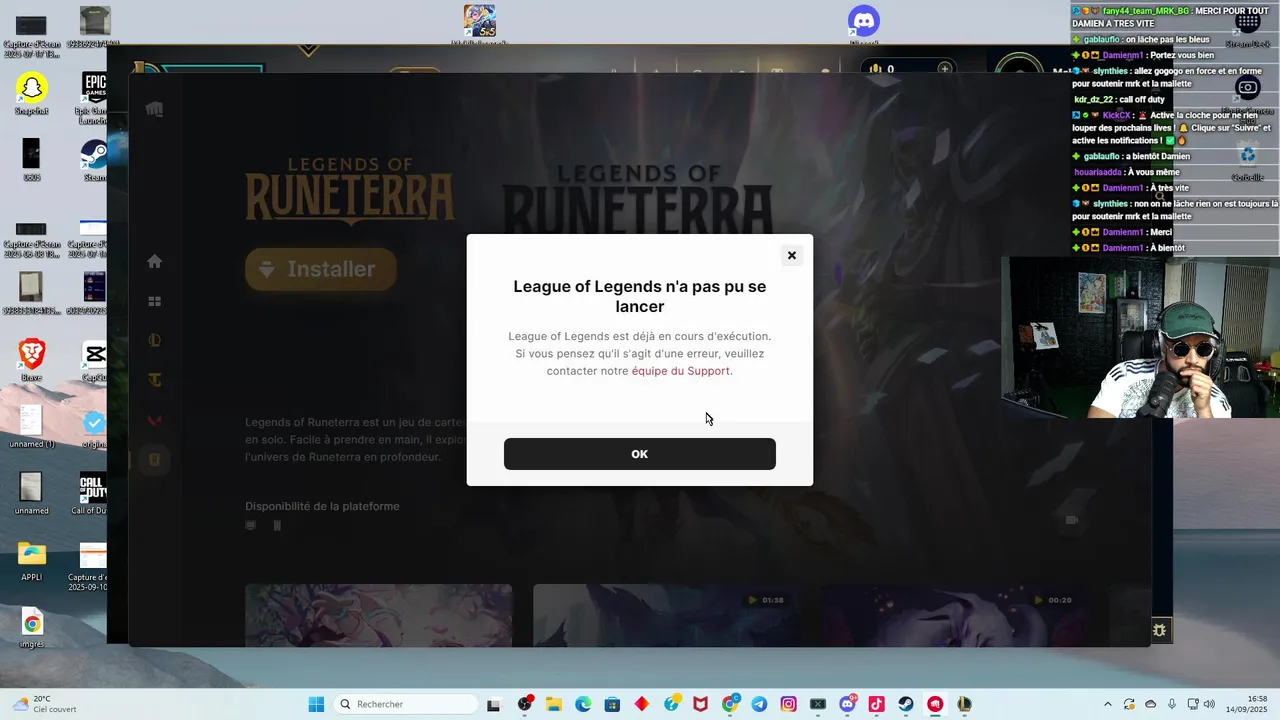
Task: Open OneDrive cloud icon in system tray
Action: tap(1150, 704)
